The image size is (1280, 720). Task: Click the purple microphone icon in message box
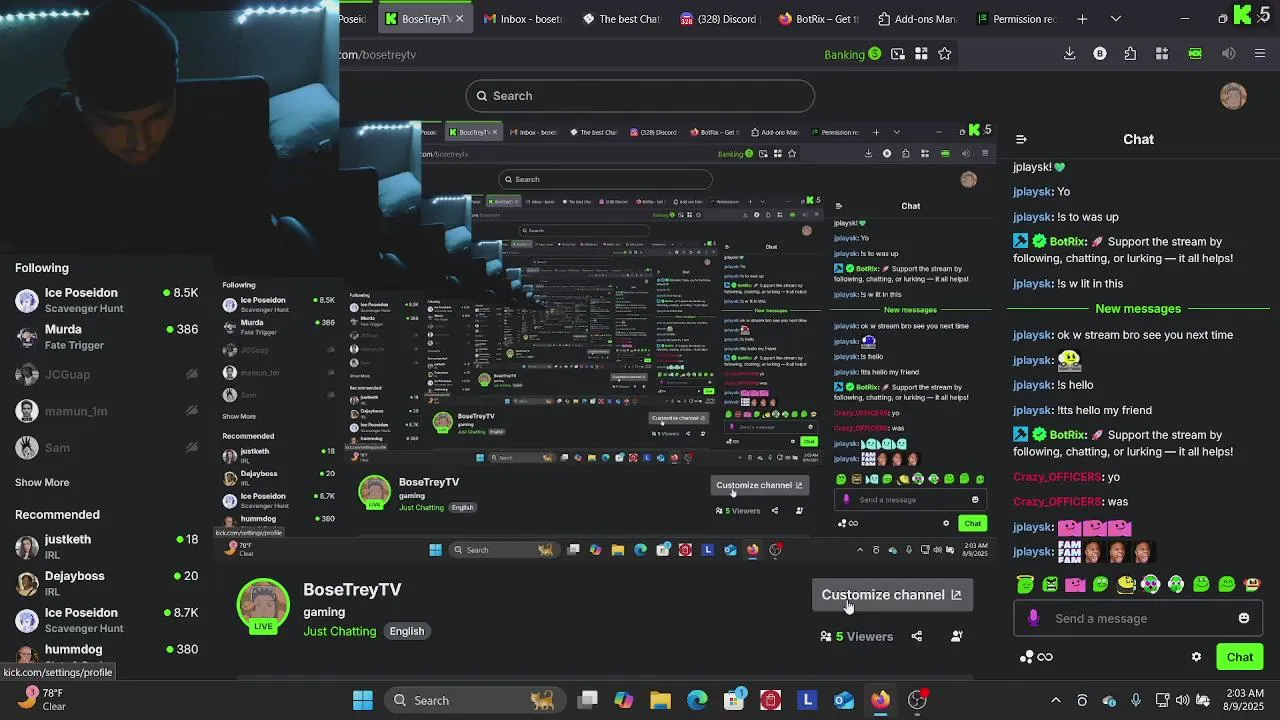(1033, 618)
